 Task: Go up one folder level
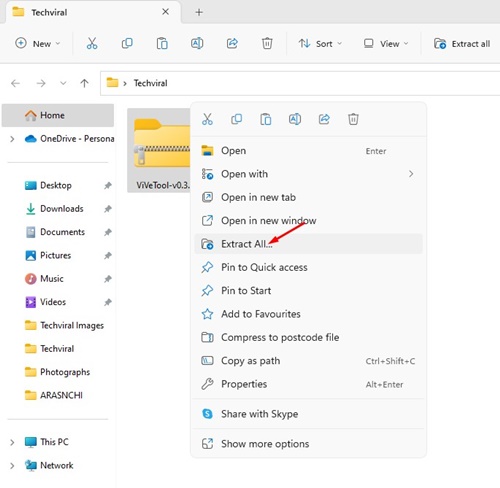tap(84, 83)
